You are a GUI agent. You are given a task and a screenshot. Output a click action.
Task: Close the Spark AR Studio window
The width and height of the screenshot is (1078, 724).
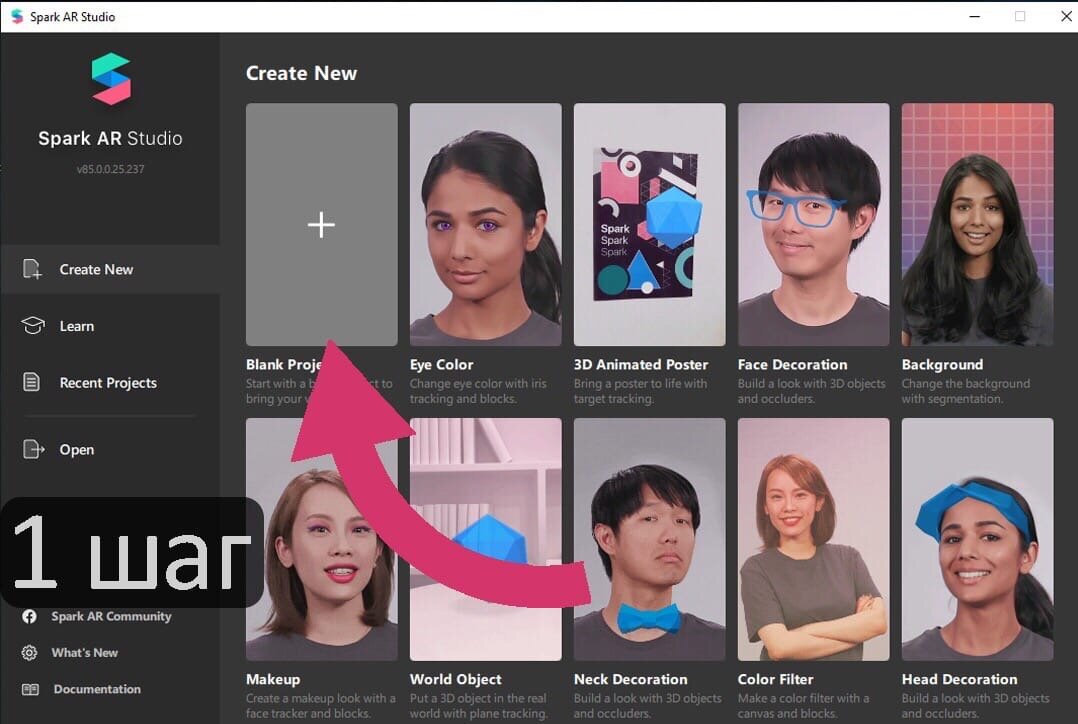tap(1066, 17)
